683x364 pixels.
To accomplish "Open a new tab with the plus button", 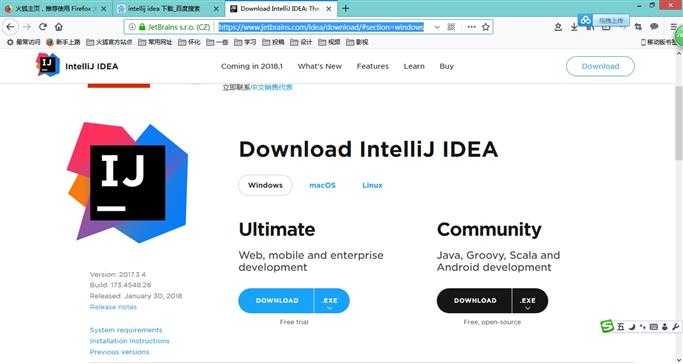I will coord(345,8).
